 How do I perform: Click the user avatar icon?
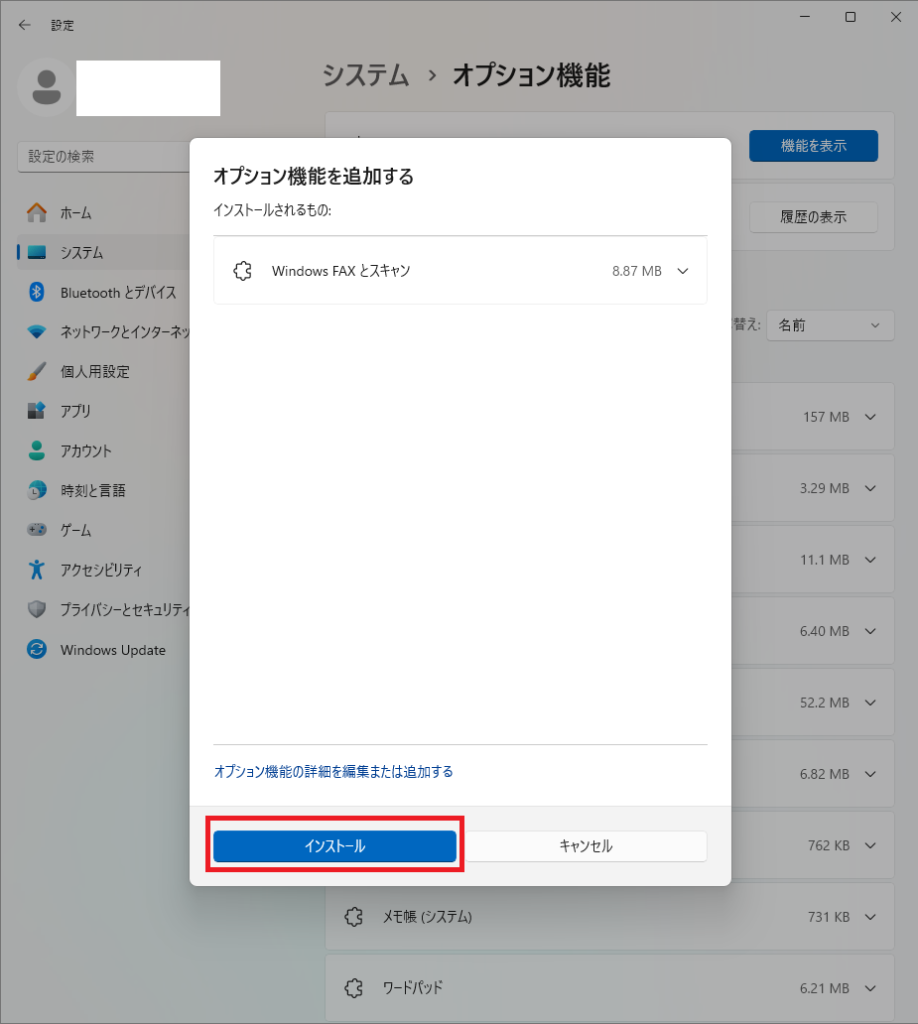[x=46, y=88]
